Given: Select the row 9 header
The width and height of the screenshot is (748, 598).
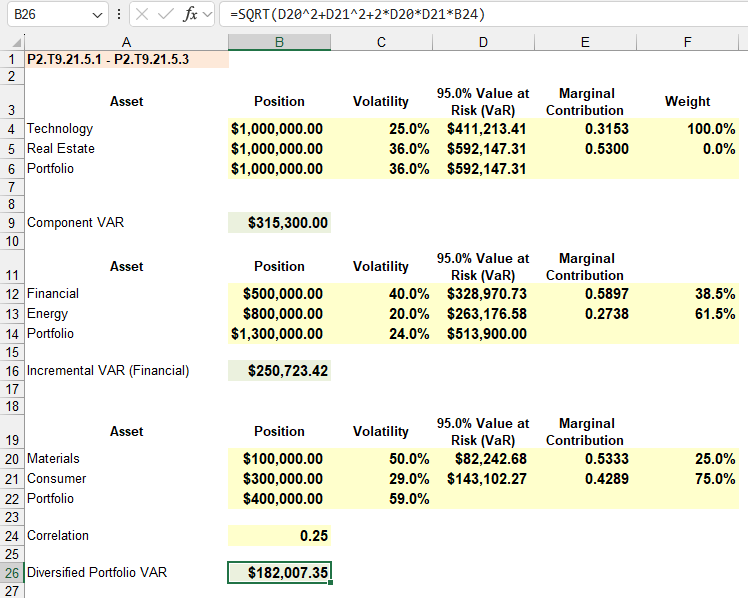Looking at the screenshot, I should click(x=11, y=223).
